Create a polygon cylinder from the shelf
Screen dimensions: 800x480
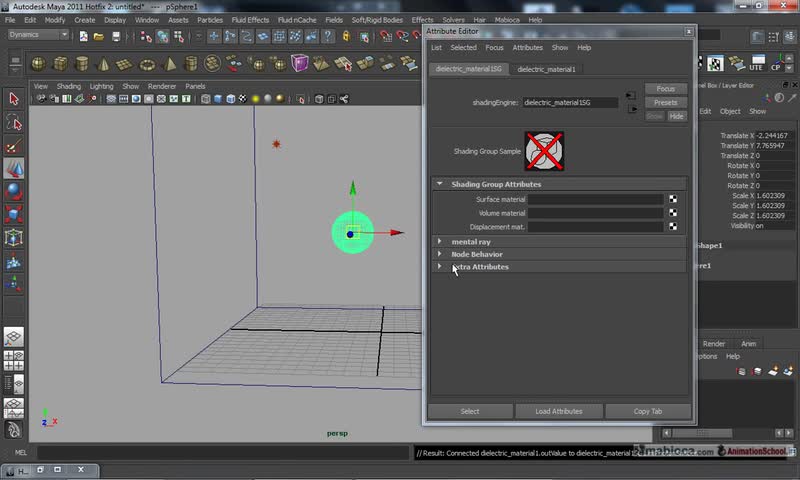click(x=82, y=64)
